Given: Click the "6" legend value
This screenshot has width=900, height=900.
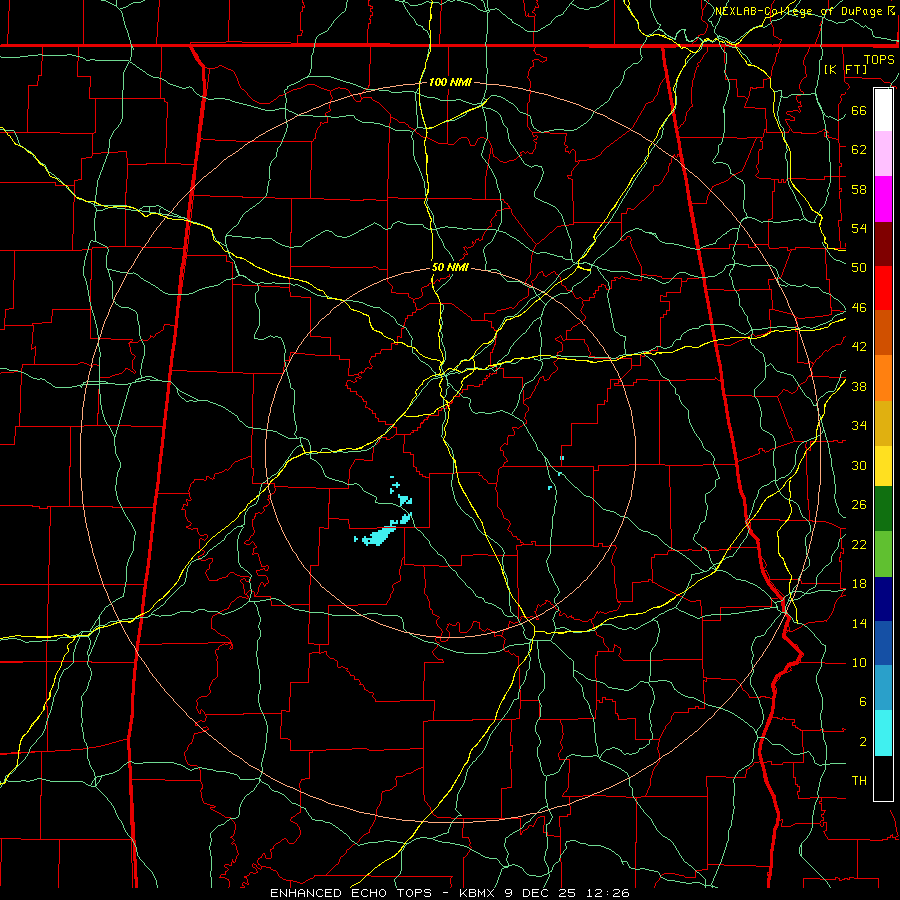Looking at the screenshot, I should [x=862, y=702].
